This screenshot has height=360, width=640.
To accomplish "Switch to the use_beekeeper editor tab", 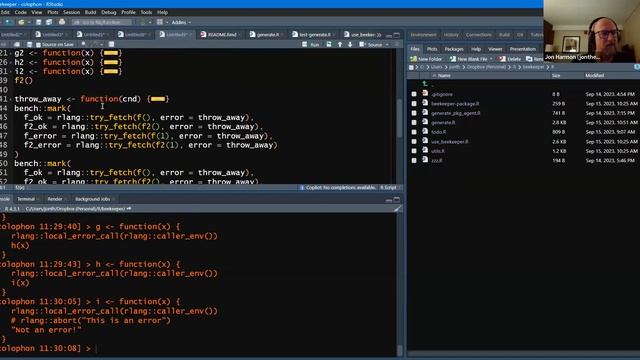I will (x=360, y=35).
